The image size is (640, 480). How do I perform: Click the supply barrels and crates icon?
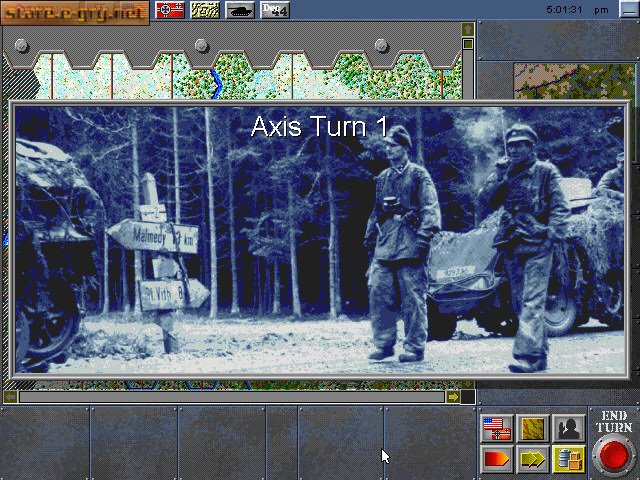click(569, 460)
